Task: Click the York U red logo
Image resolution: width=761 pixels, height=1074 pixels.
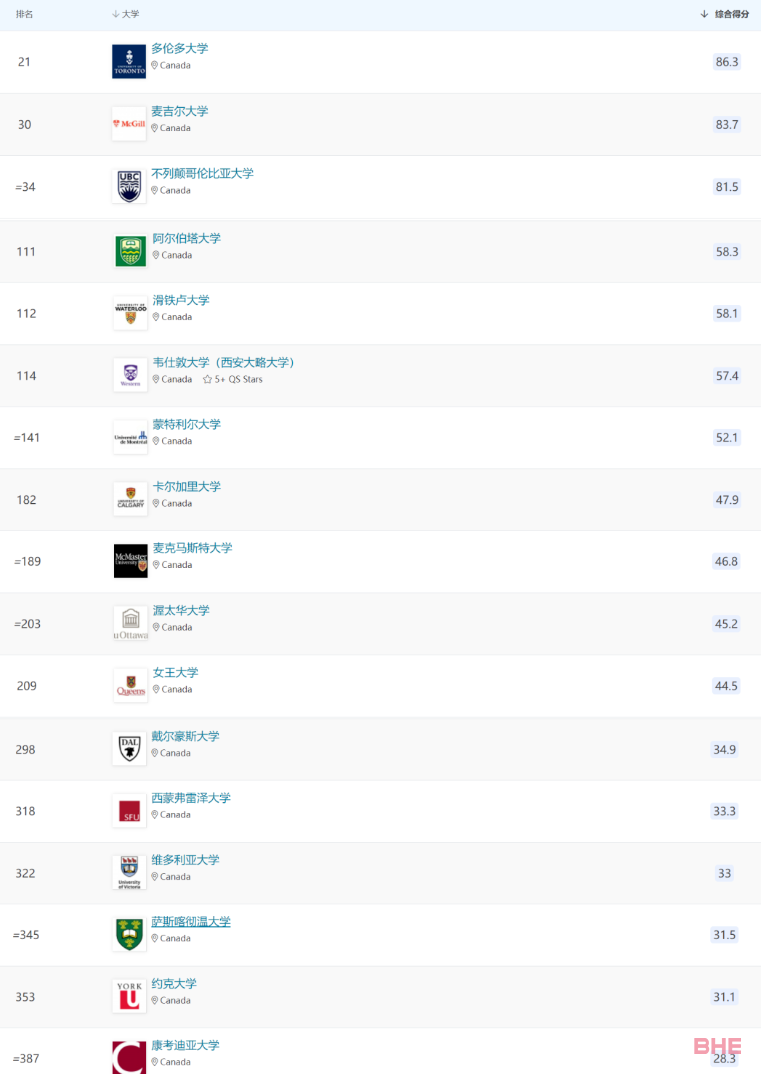Action: pyautogui.click(x=129, y=996)
